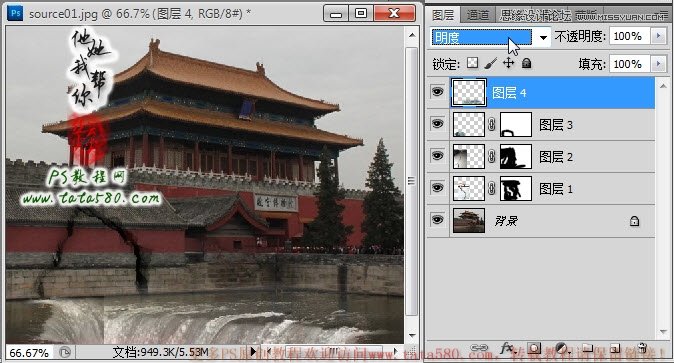Click document horizontal scrollbar left arrow
The width and height of the screenshot is (674, 363).
tap(269, 352)
